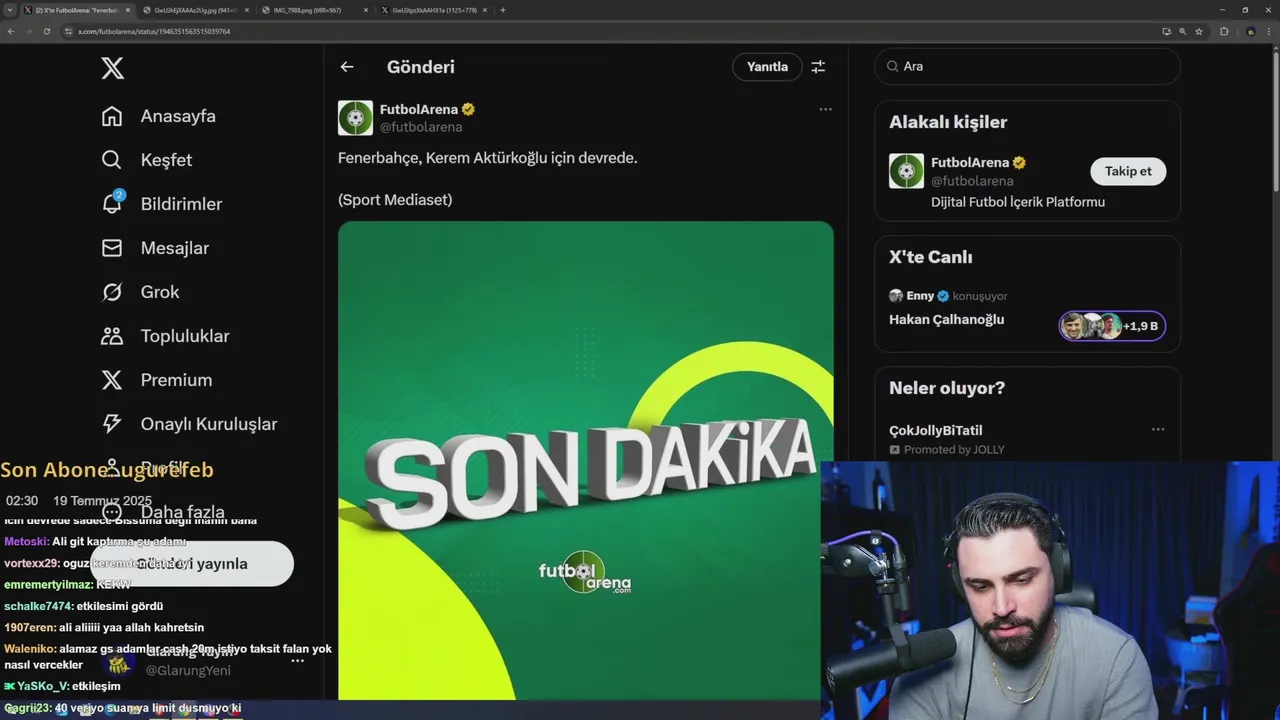
Task: Click the Neler oluyor? heading
Action: [947, 388]
